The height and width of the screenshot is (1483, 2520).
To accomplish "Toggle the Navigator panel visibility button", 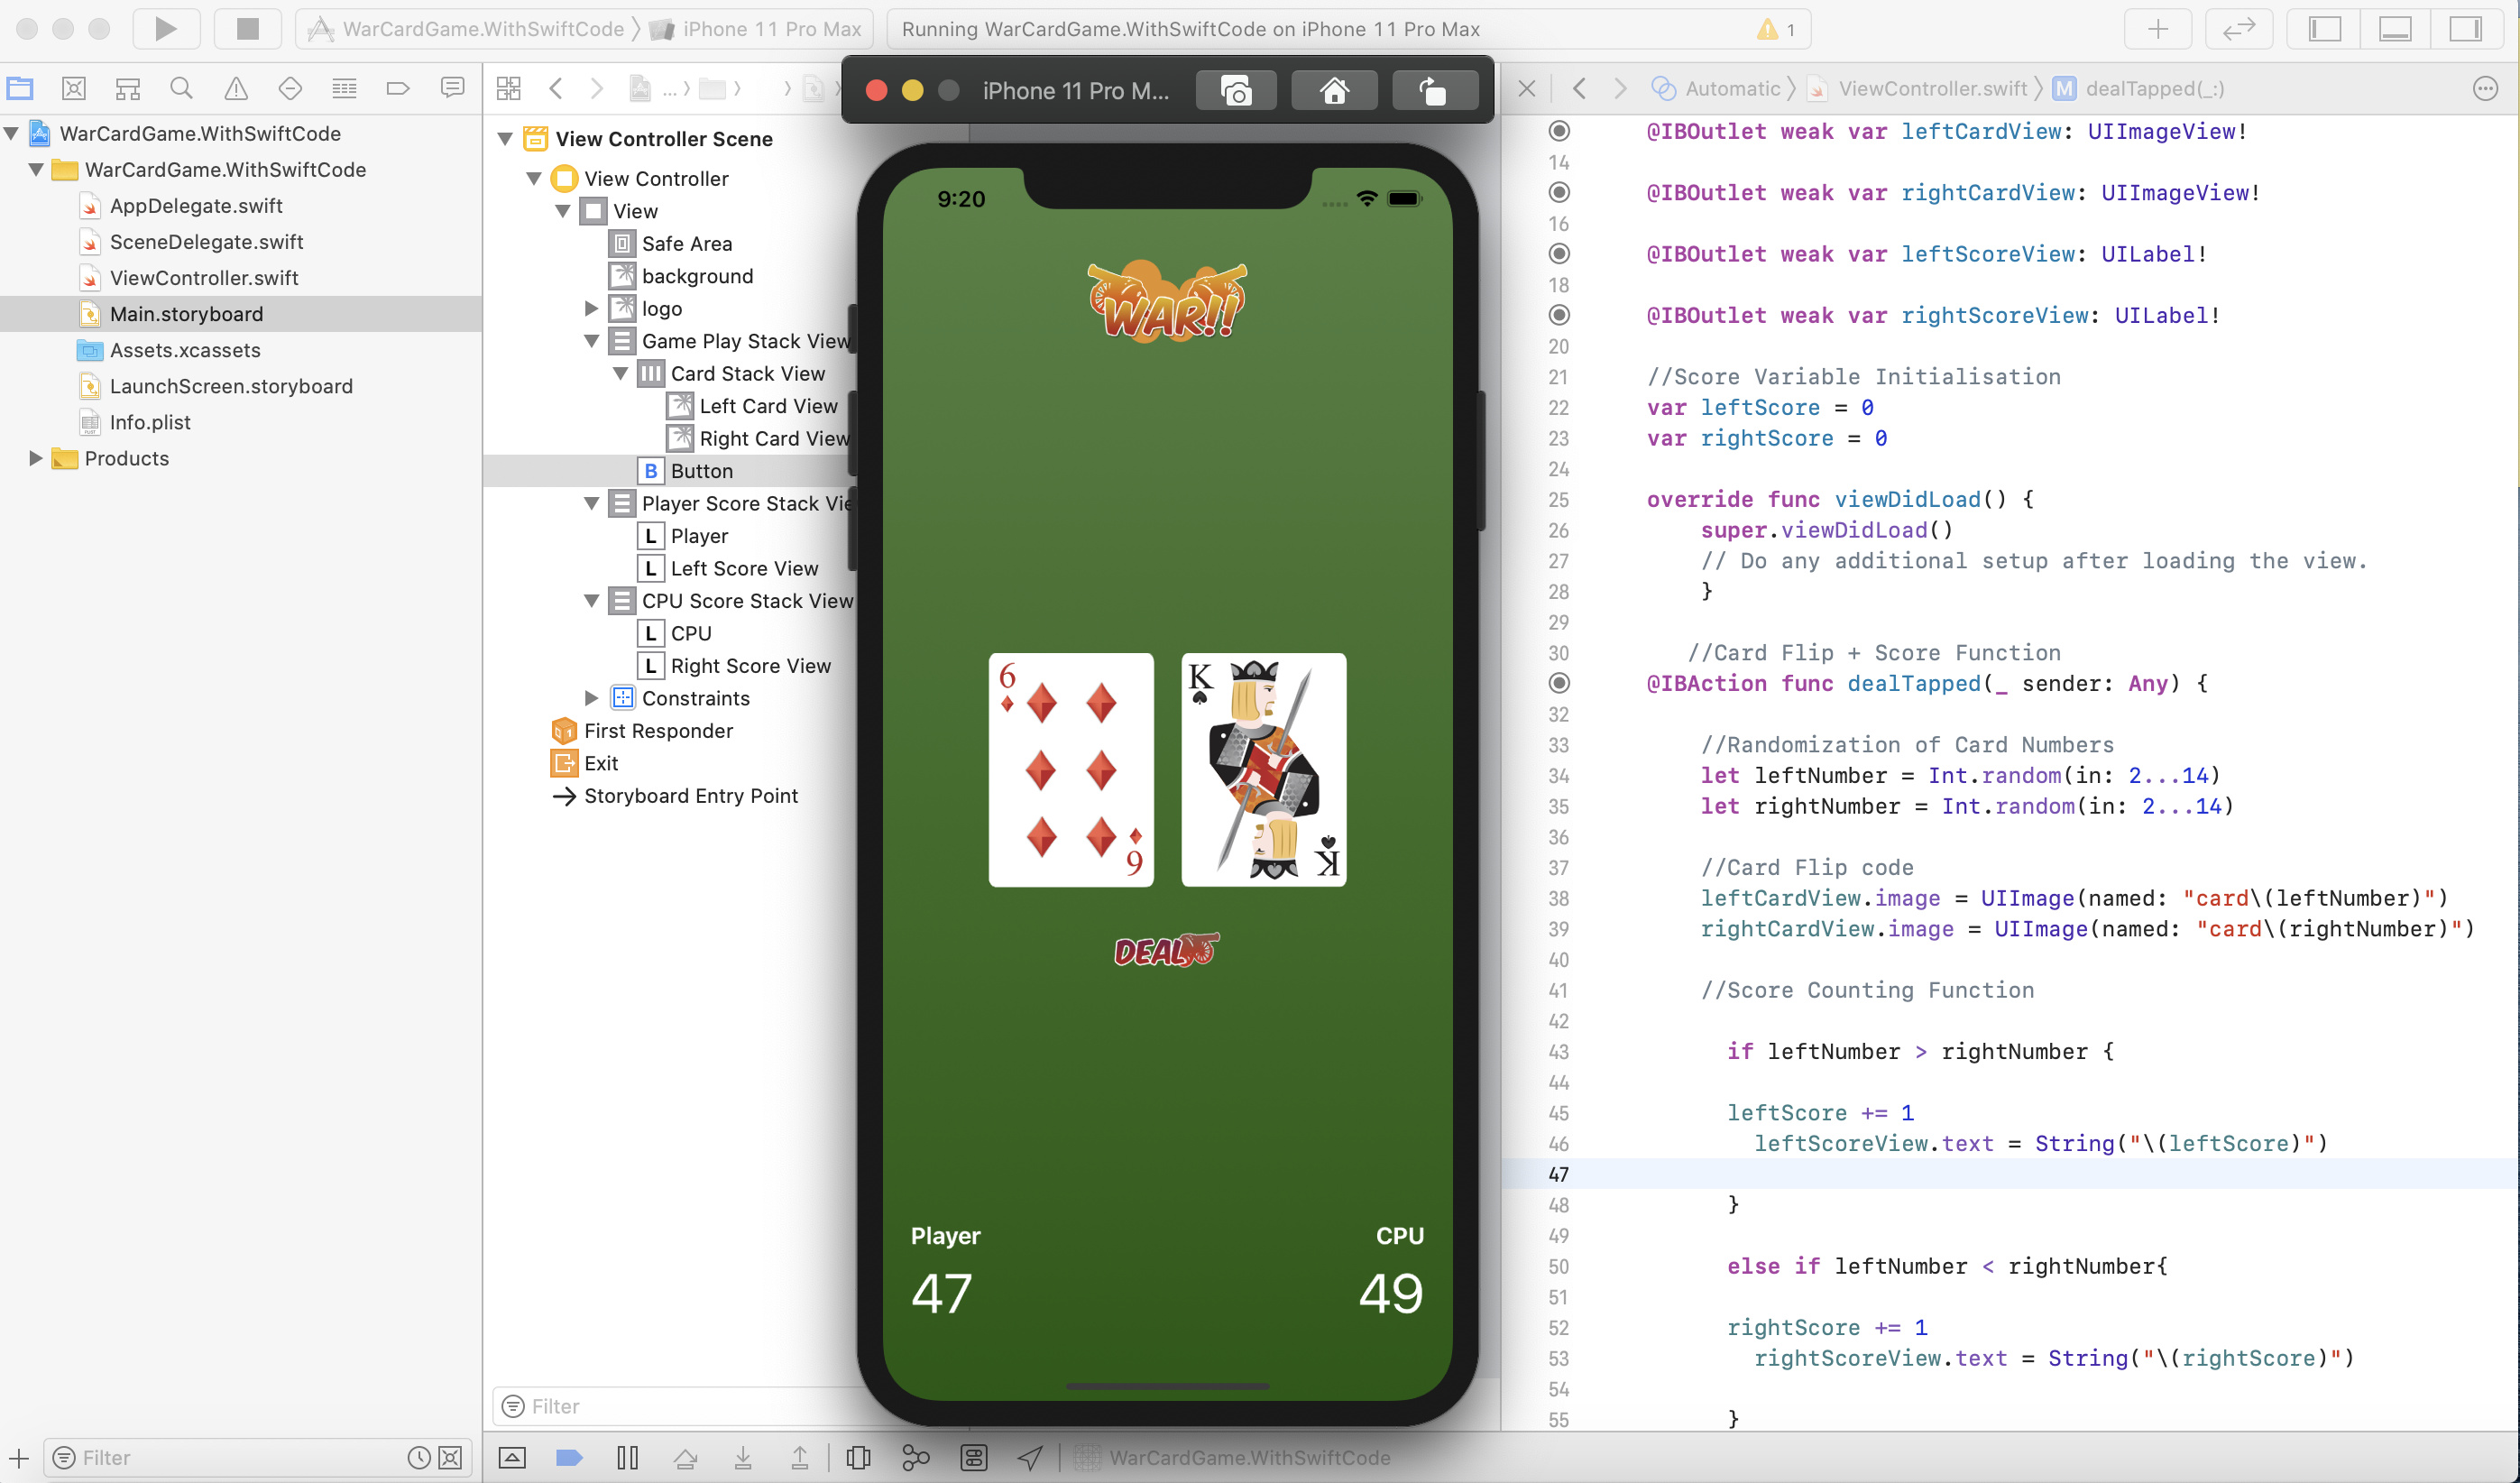I will tap(2324, 29).
